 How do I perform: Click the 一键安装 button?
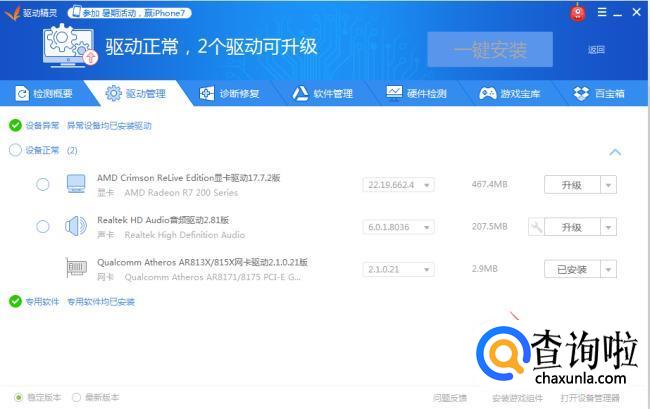490,49
